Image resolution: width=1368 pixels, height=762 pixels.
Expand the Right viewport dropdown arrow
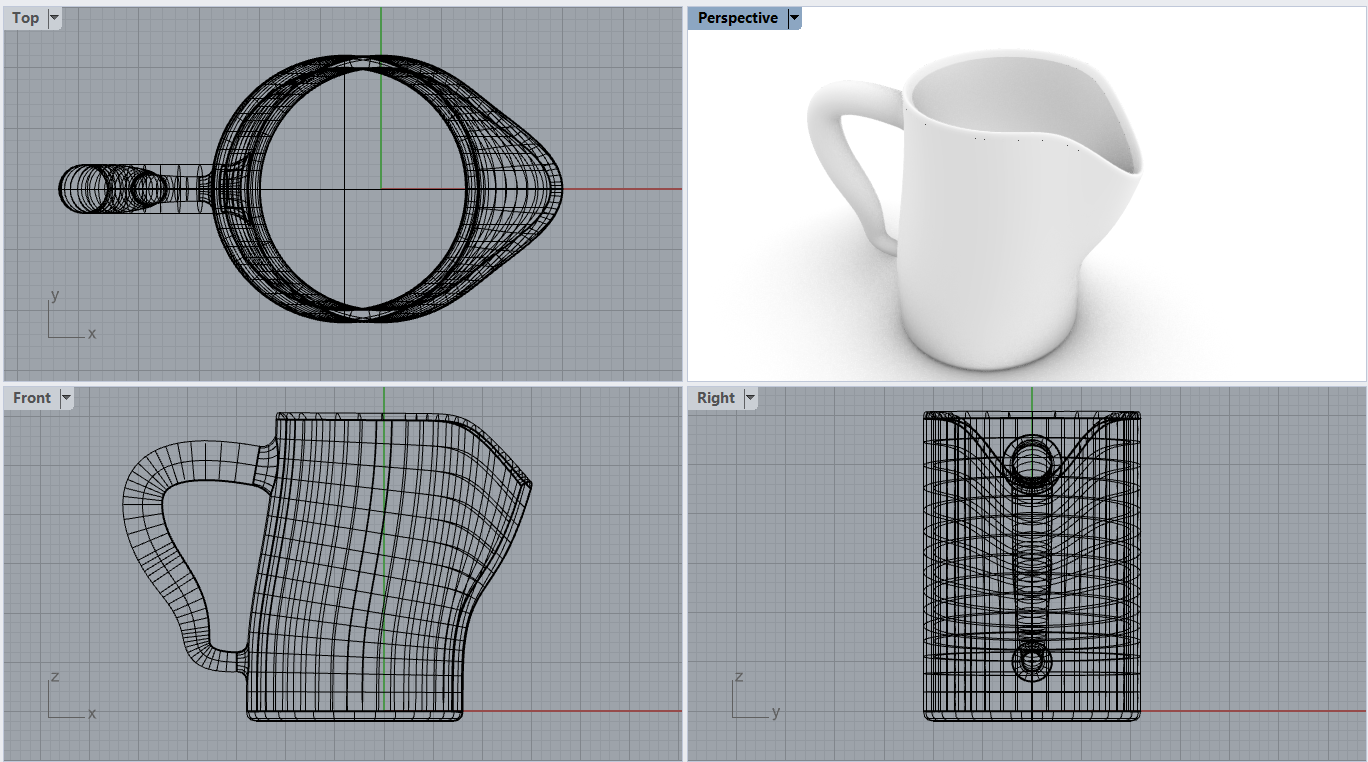pyautogui.click(x=749, y=398)
